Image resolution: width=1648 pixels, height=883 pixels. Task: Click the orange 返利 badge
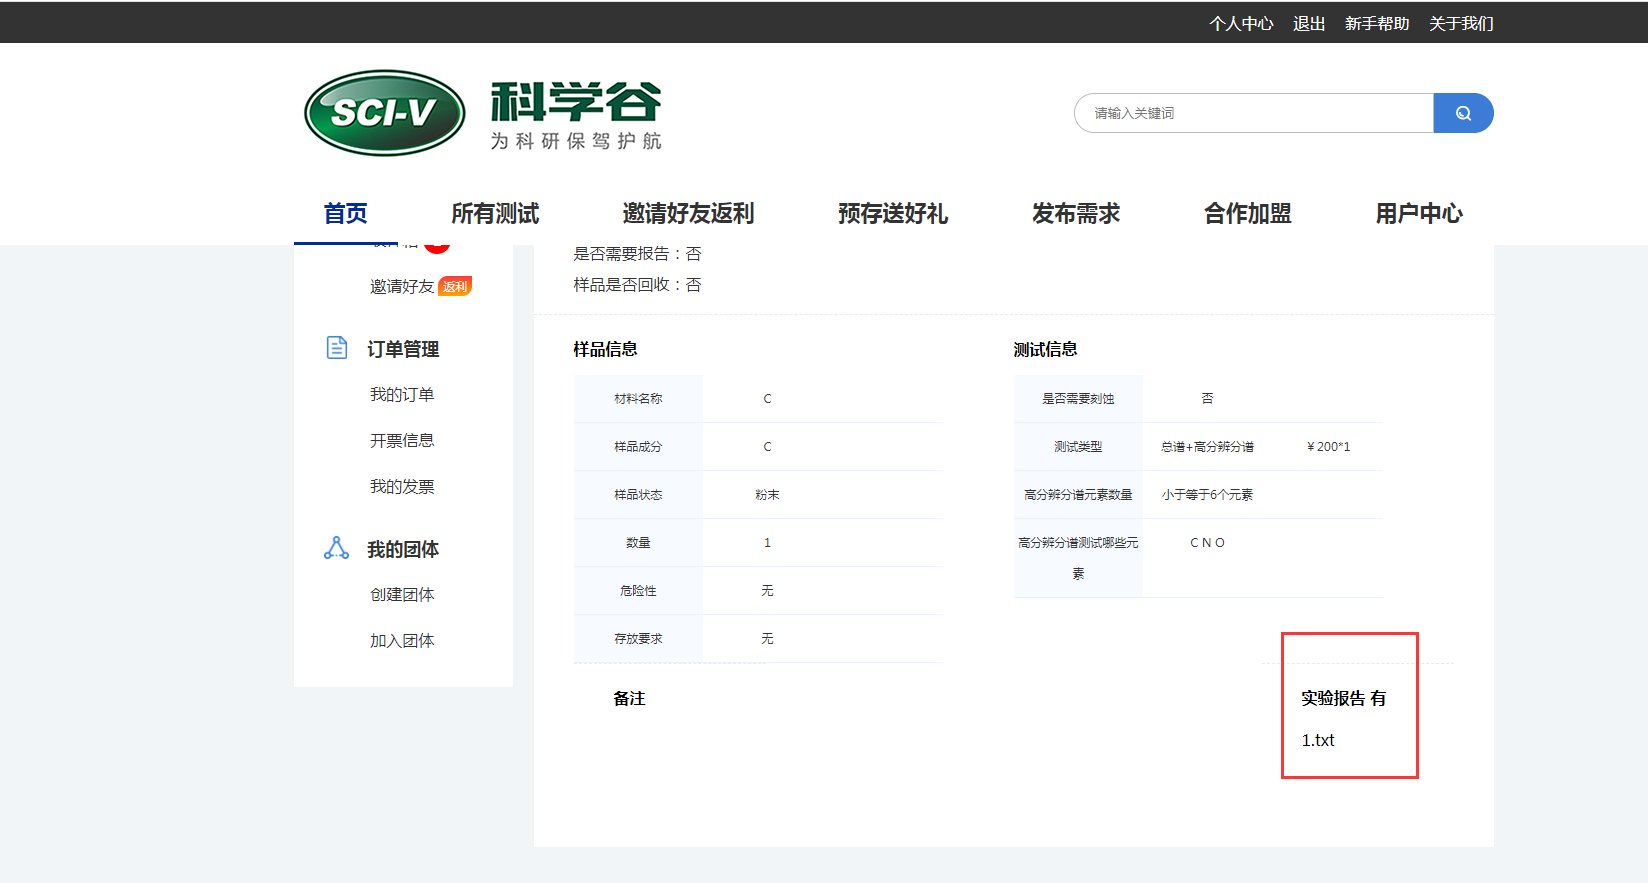[x=455, y=287]
